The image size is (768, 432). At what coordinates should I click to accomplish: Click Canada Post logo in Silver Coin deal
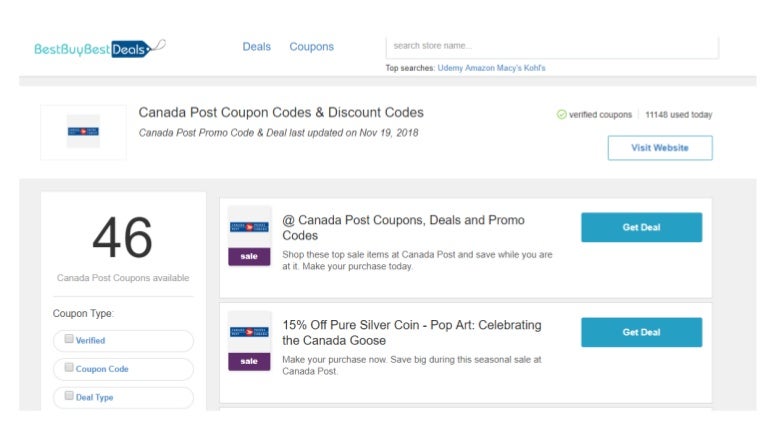[249, 332]
